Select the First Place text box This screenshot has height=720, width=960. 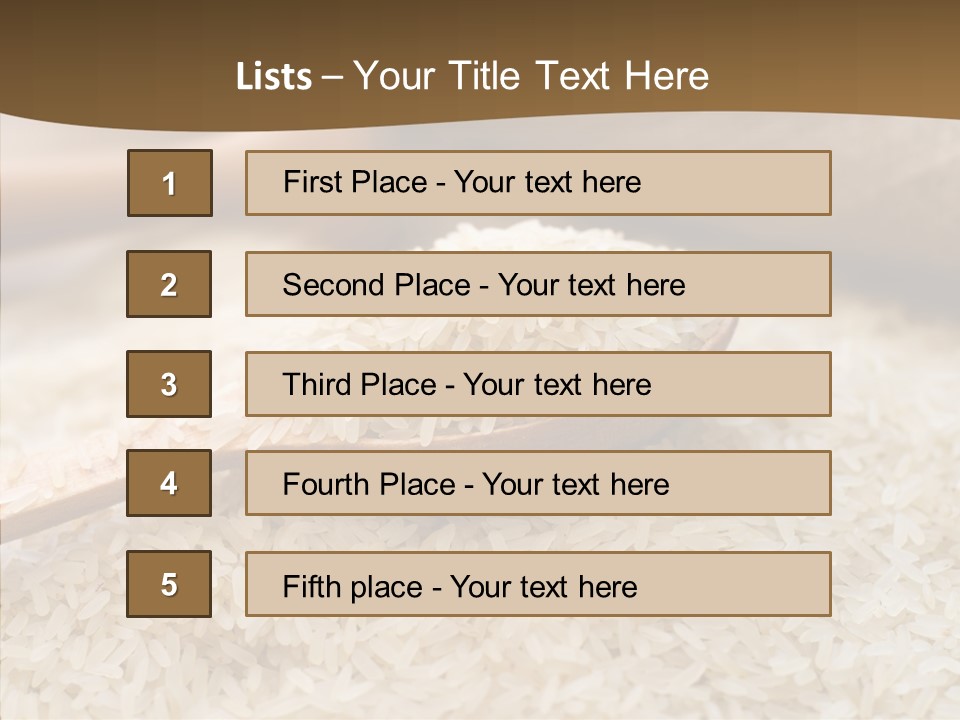pos(538,183)
